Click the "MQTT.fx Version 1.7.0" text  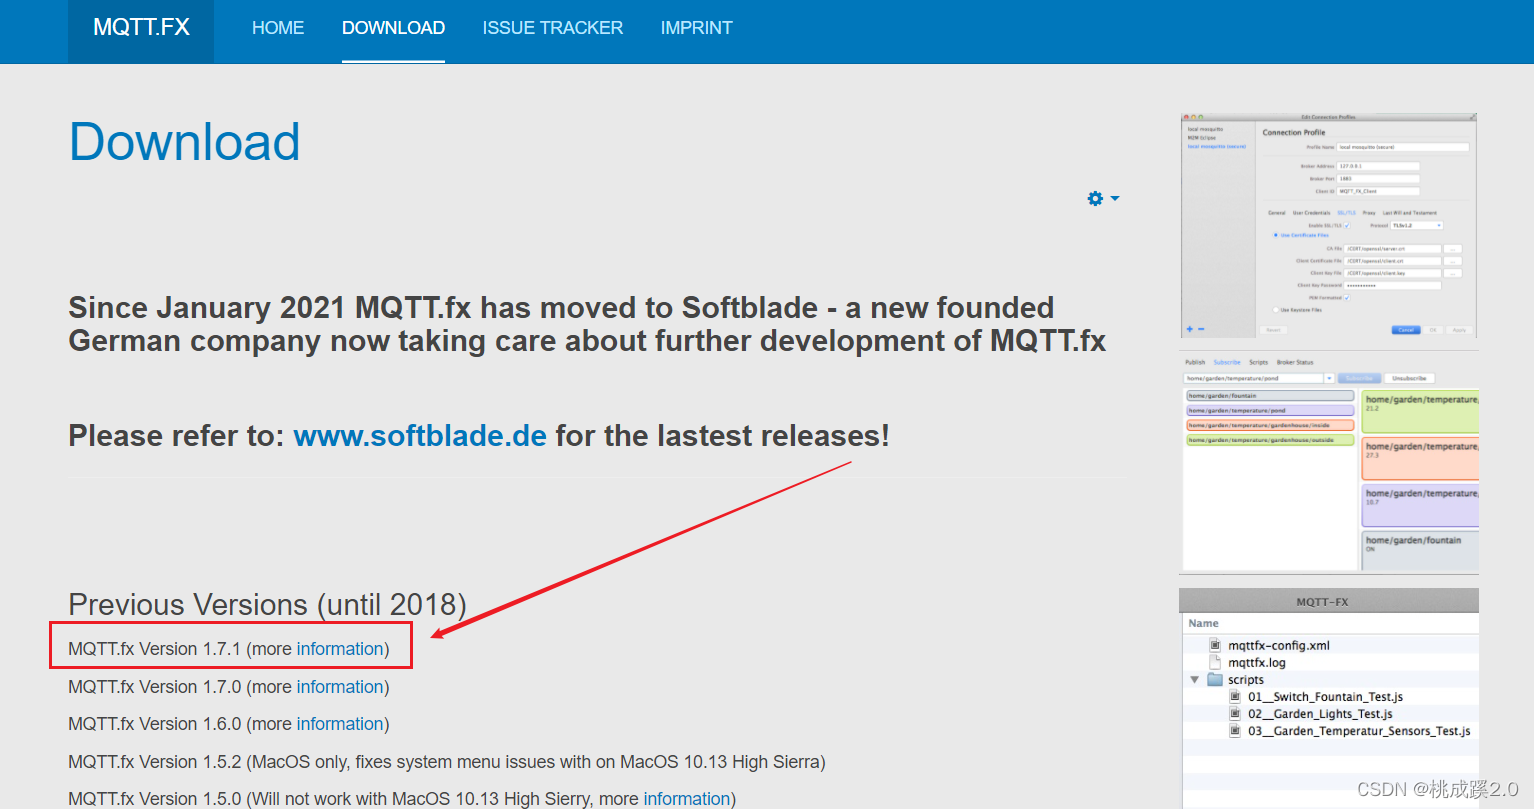click(155, 687)
